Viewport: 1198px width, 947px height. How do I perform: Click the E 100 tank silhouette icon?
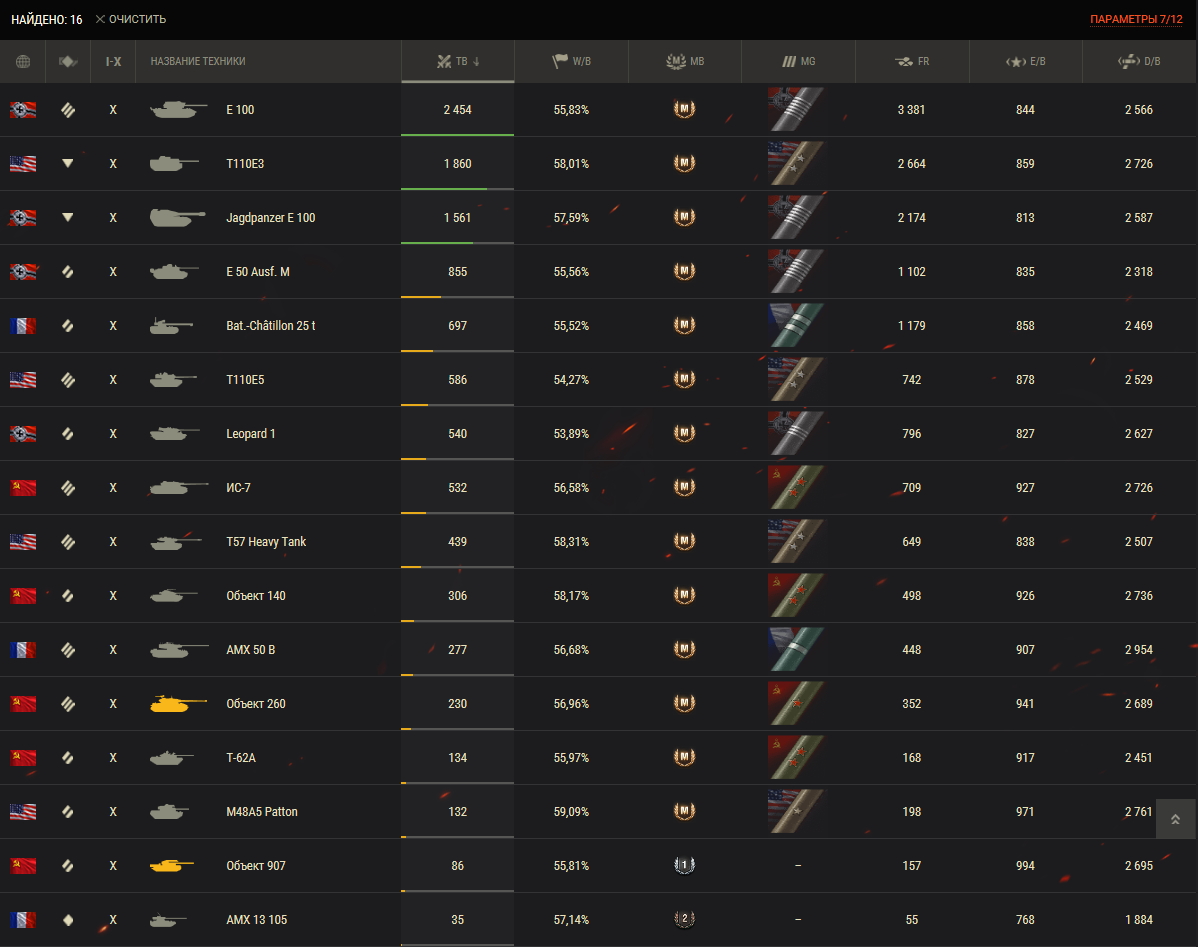tap(179, 110)
